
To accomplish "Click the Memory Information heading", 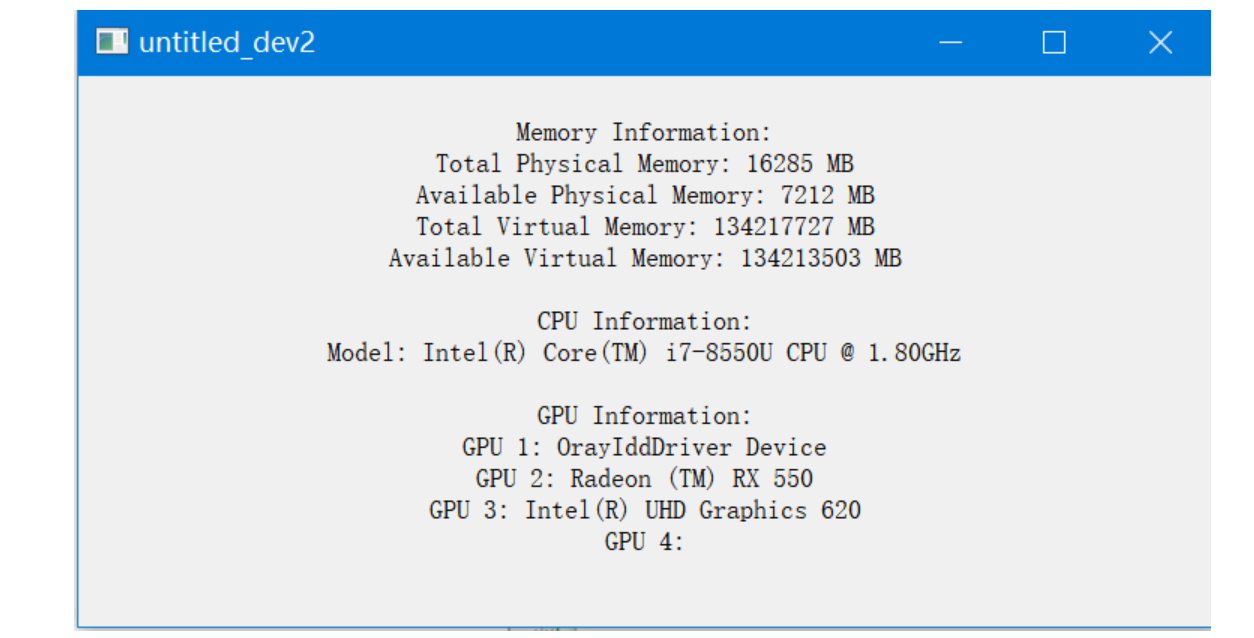I will (x=644, y=132).
